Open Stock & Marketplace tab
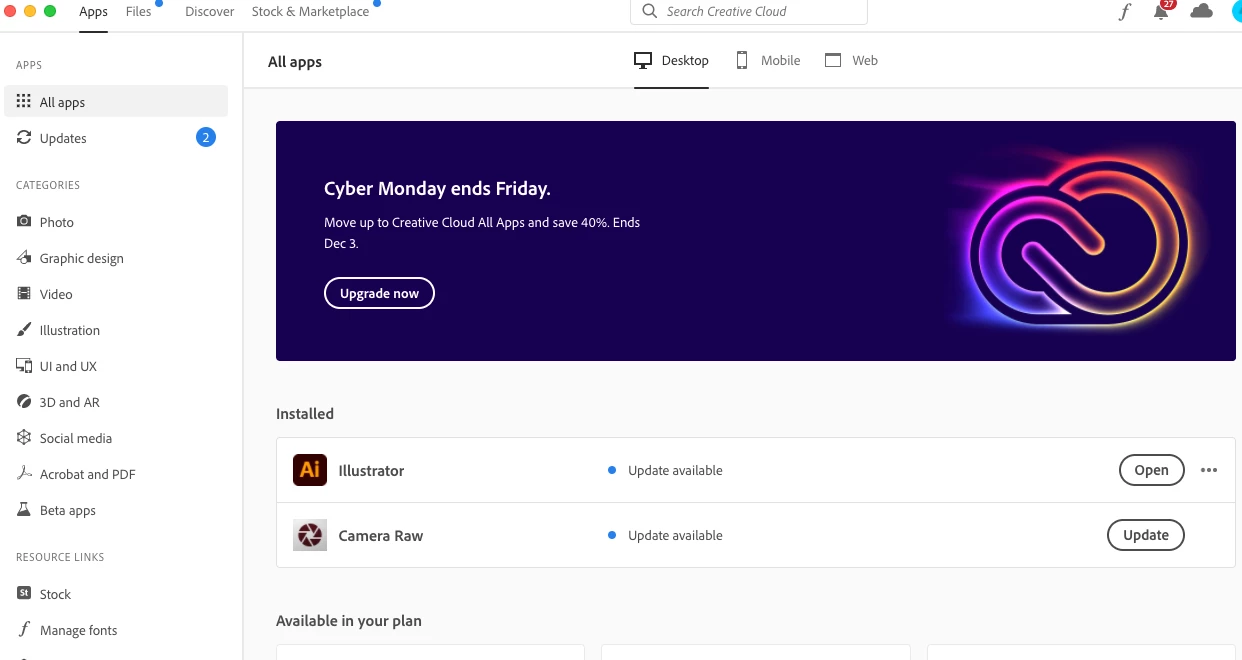Image resolution: width=1242 pixels, height=660 pixels. [310, 12]
